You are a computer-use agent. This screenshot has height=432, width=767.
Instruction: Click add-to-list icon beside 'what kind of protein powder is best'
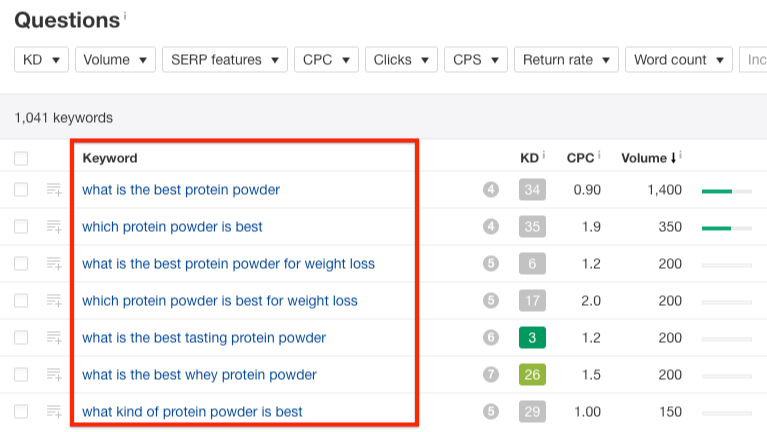coord(54,411)
